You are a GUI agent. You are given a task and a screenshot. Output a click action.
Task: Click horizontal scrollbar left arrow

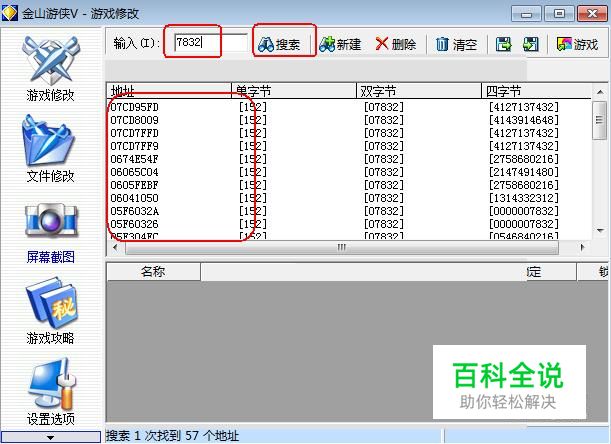point(115,247)
